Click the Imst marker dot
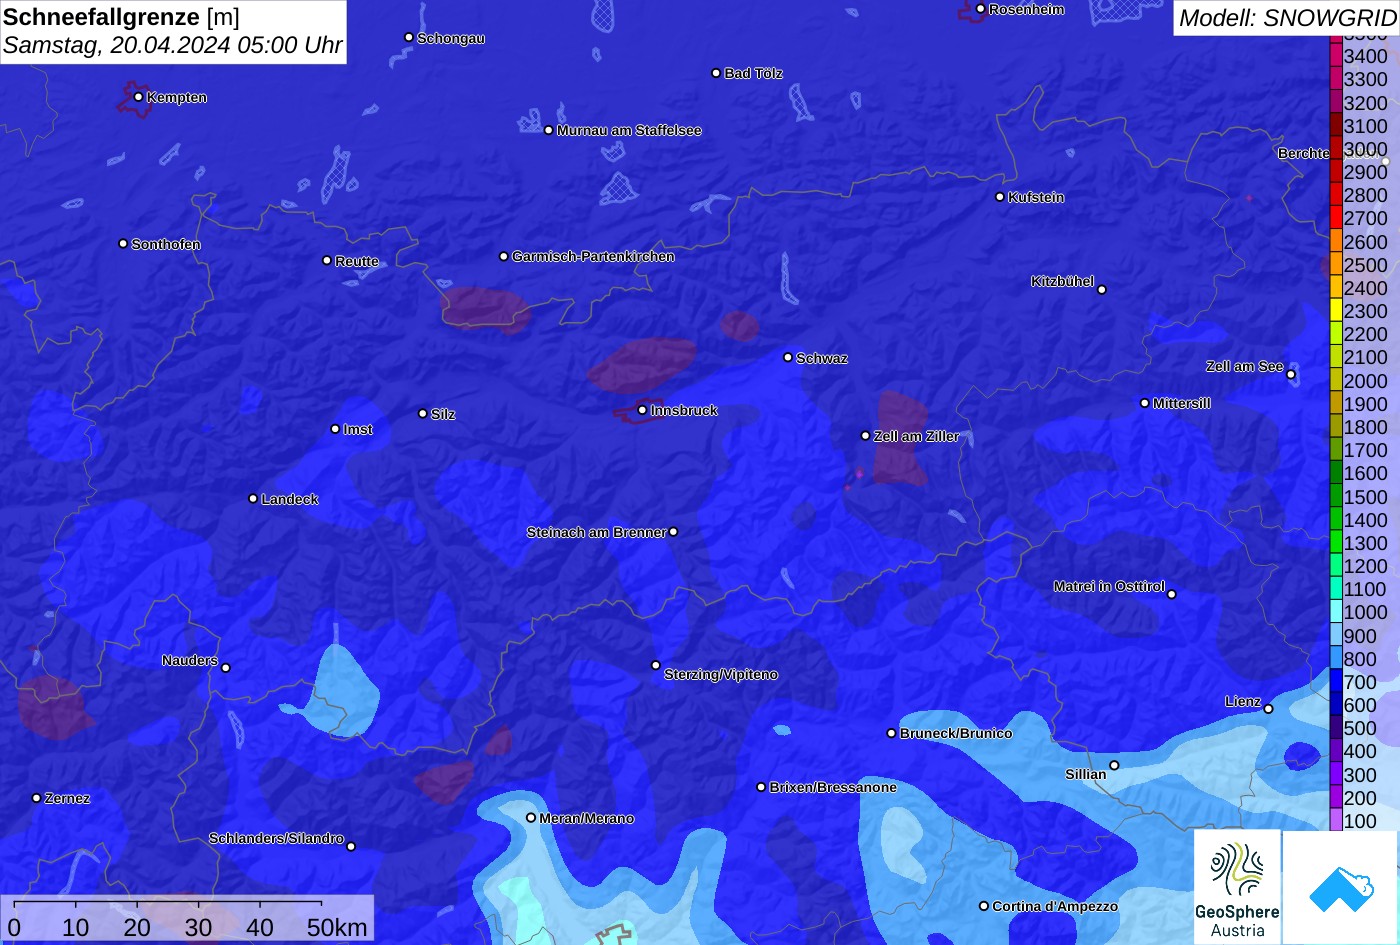1400x945 pixels. point(335,429)
